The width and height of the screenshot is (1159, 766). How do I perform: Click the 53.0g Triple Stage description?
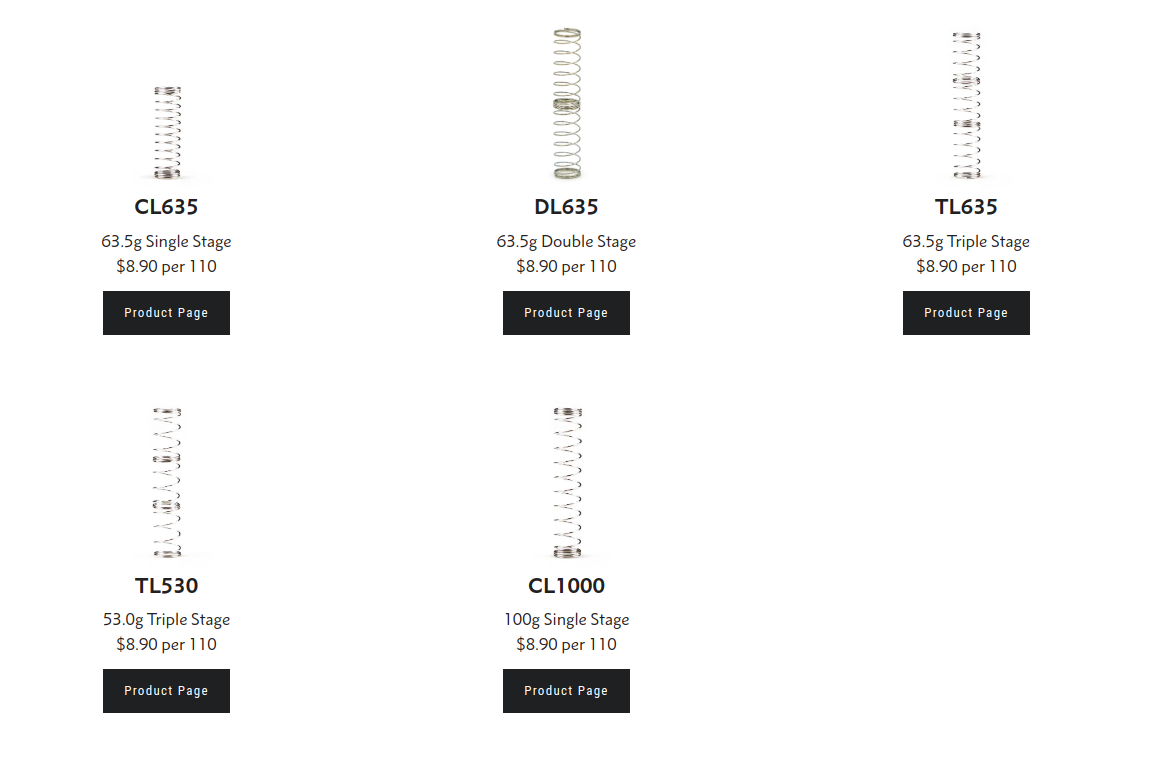point(166,620)
